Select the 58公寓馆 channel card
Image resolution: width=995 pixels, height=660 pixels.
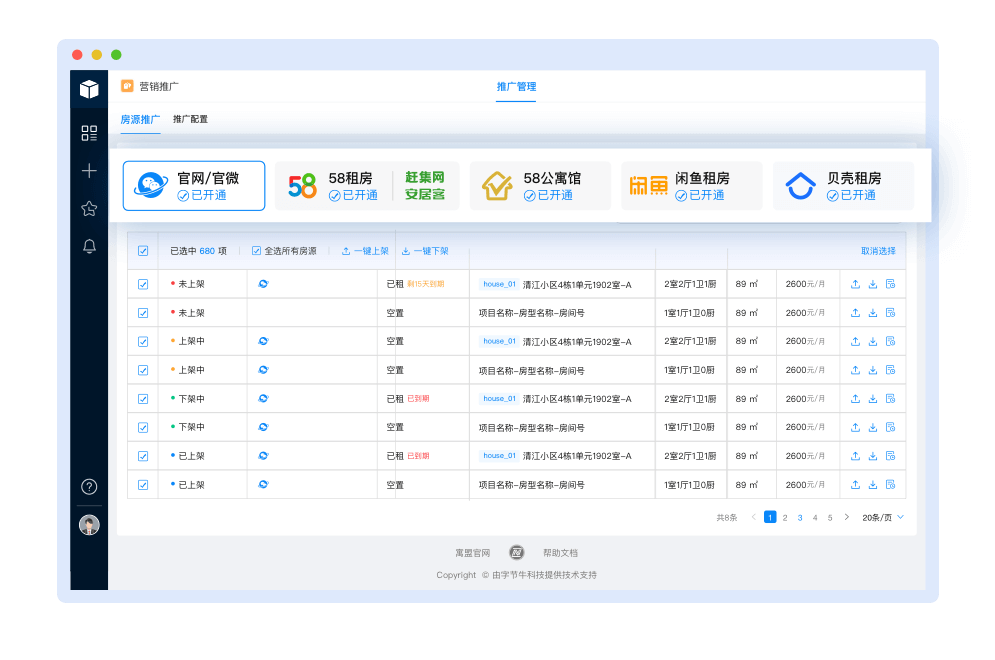[x=540, y=185]
